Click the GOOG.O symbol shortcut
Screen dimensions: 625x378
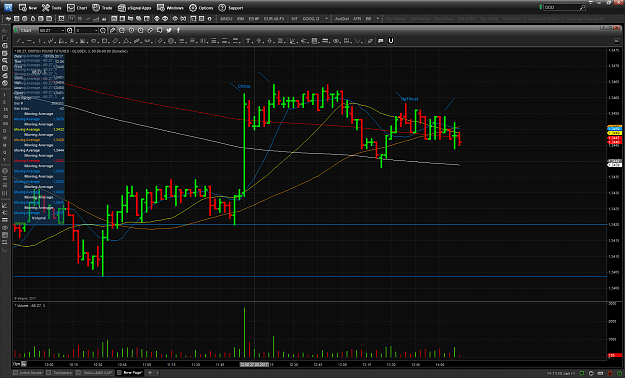tap(311, 19)
